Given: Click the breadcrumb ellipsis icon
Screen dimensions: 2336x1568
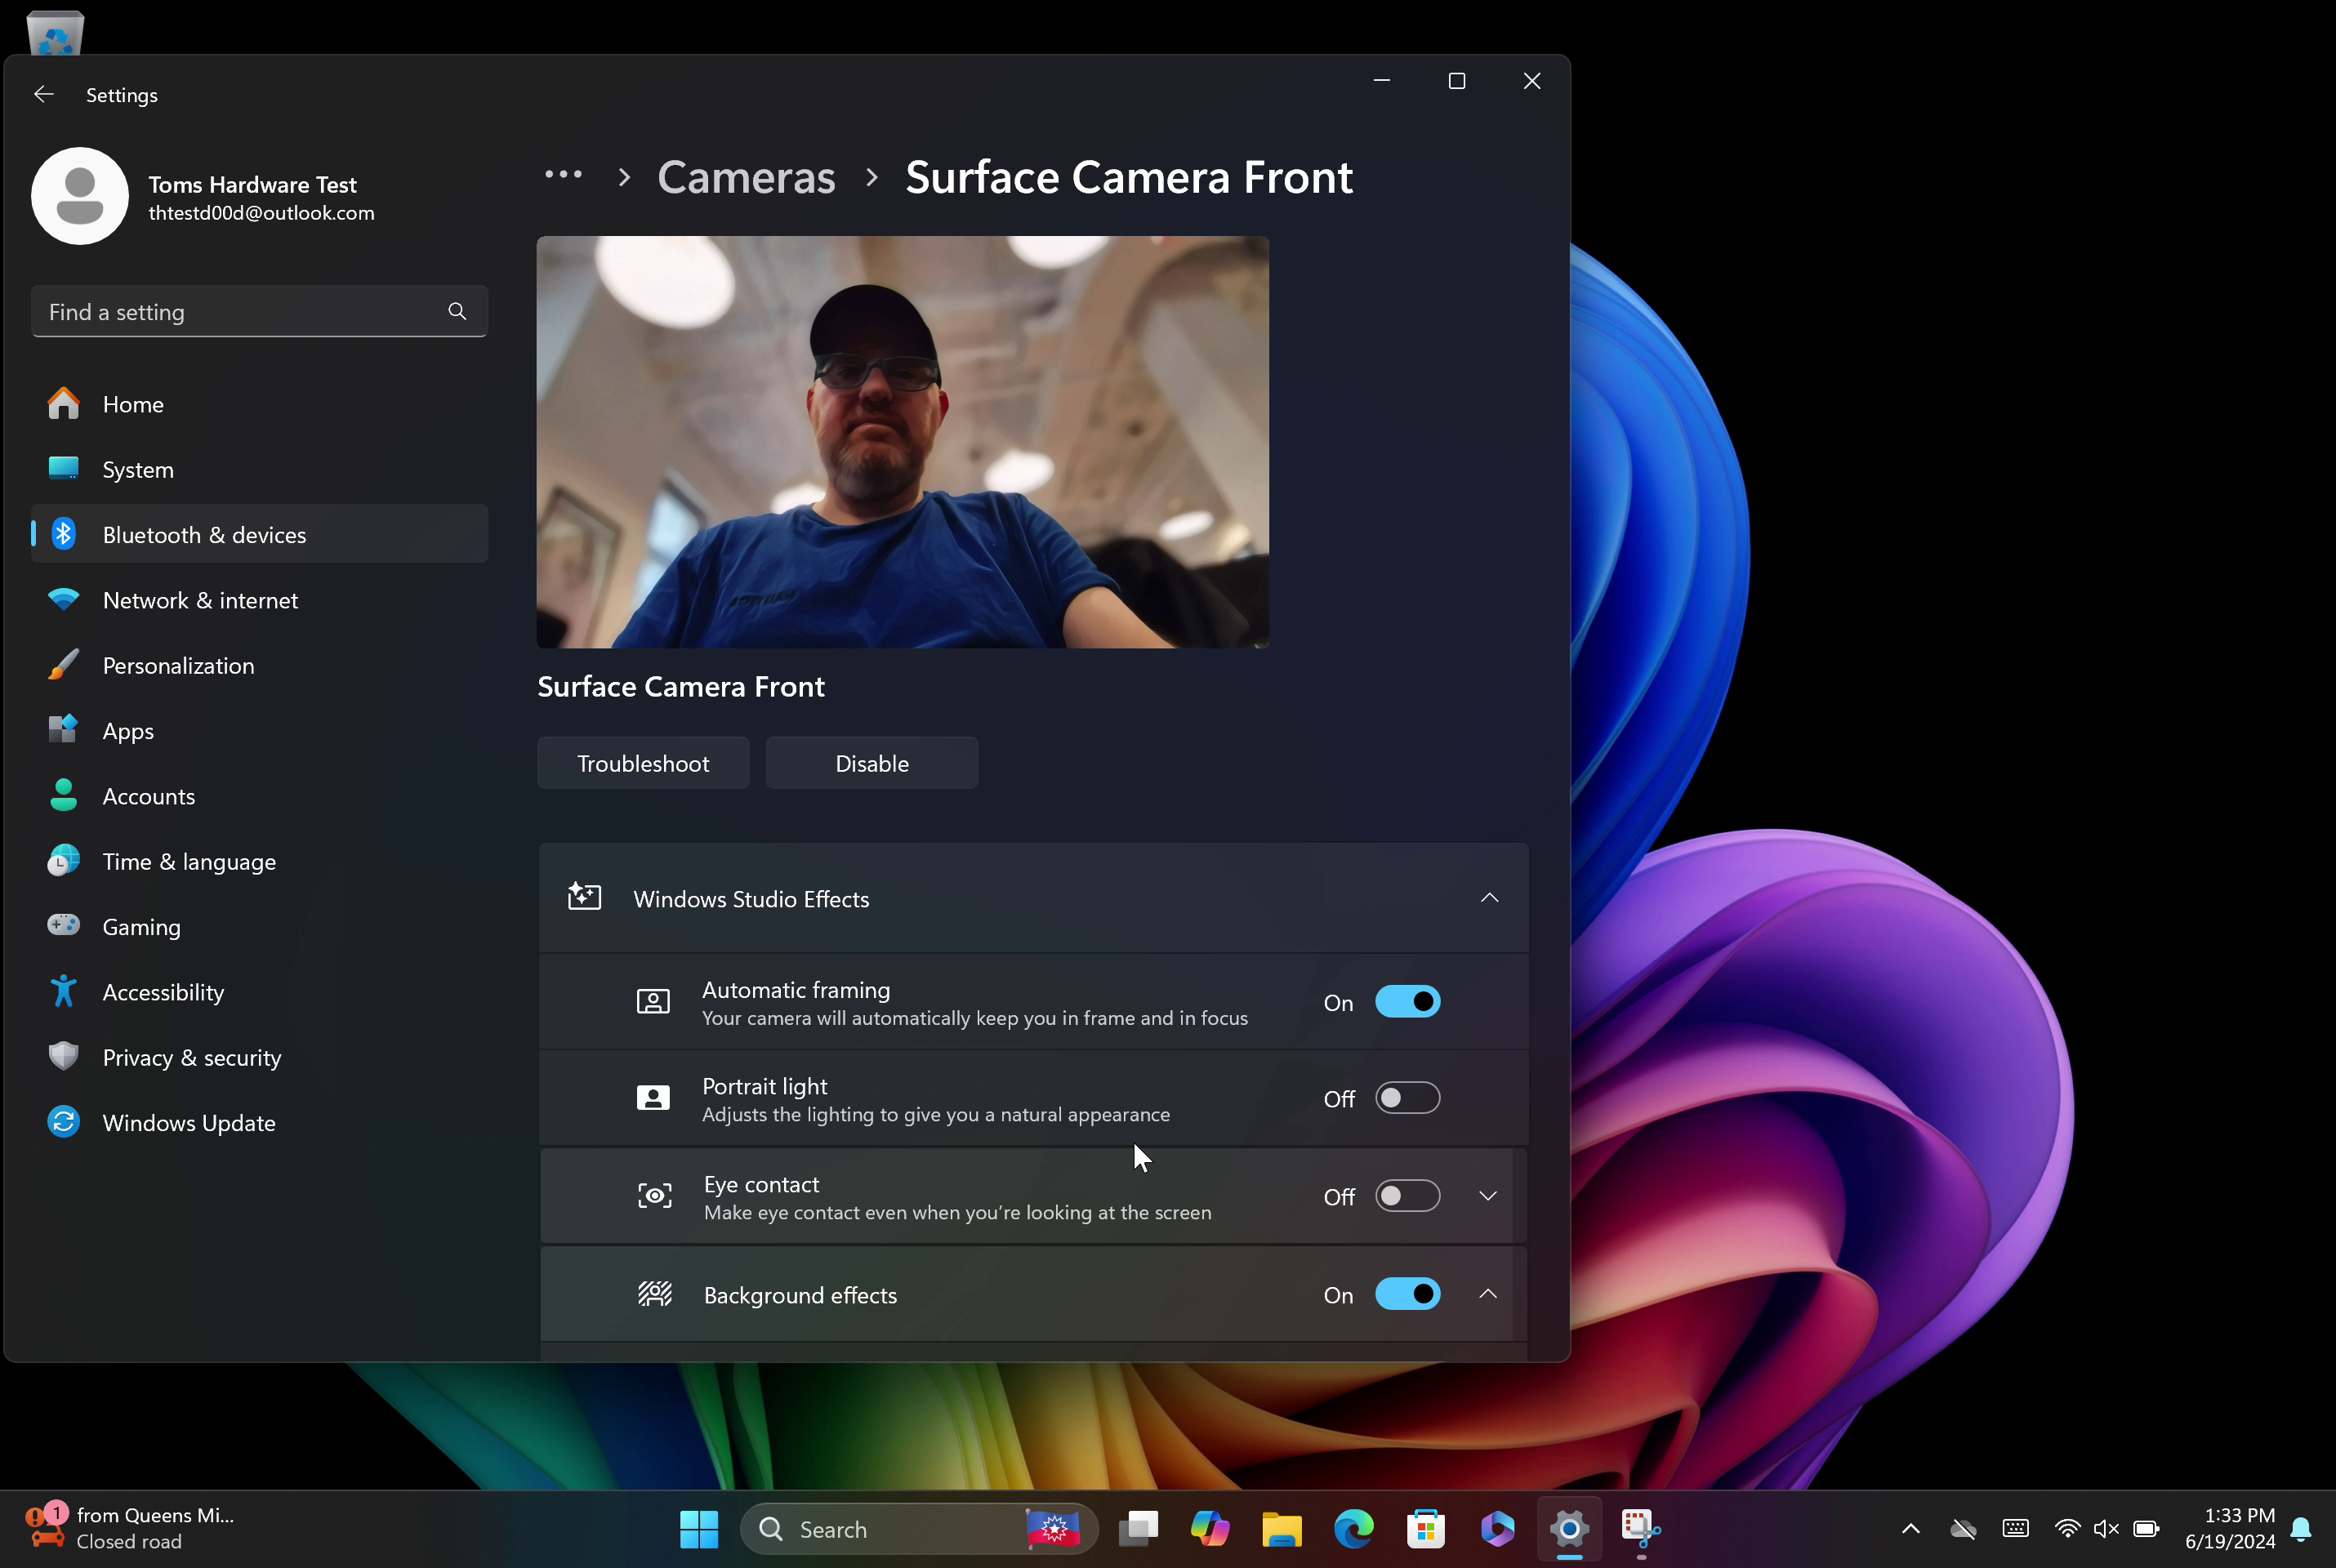Looking at the screenshot, I should [563, 176].
